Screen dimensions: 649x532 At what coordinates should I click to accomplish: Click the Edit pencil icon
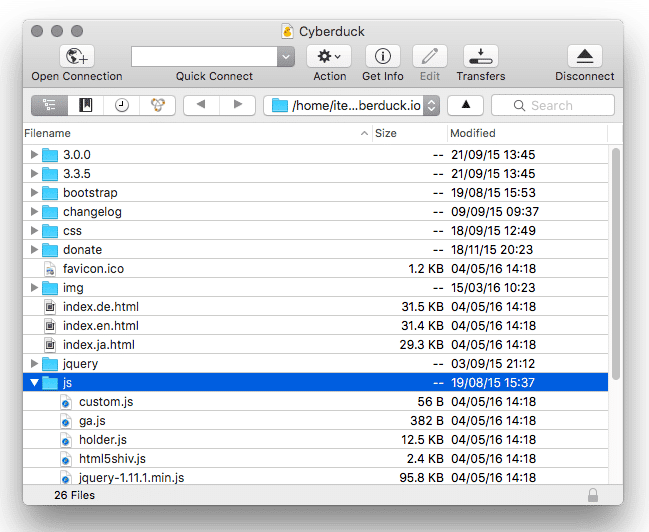(430, 56)
